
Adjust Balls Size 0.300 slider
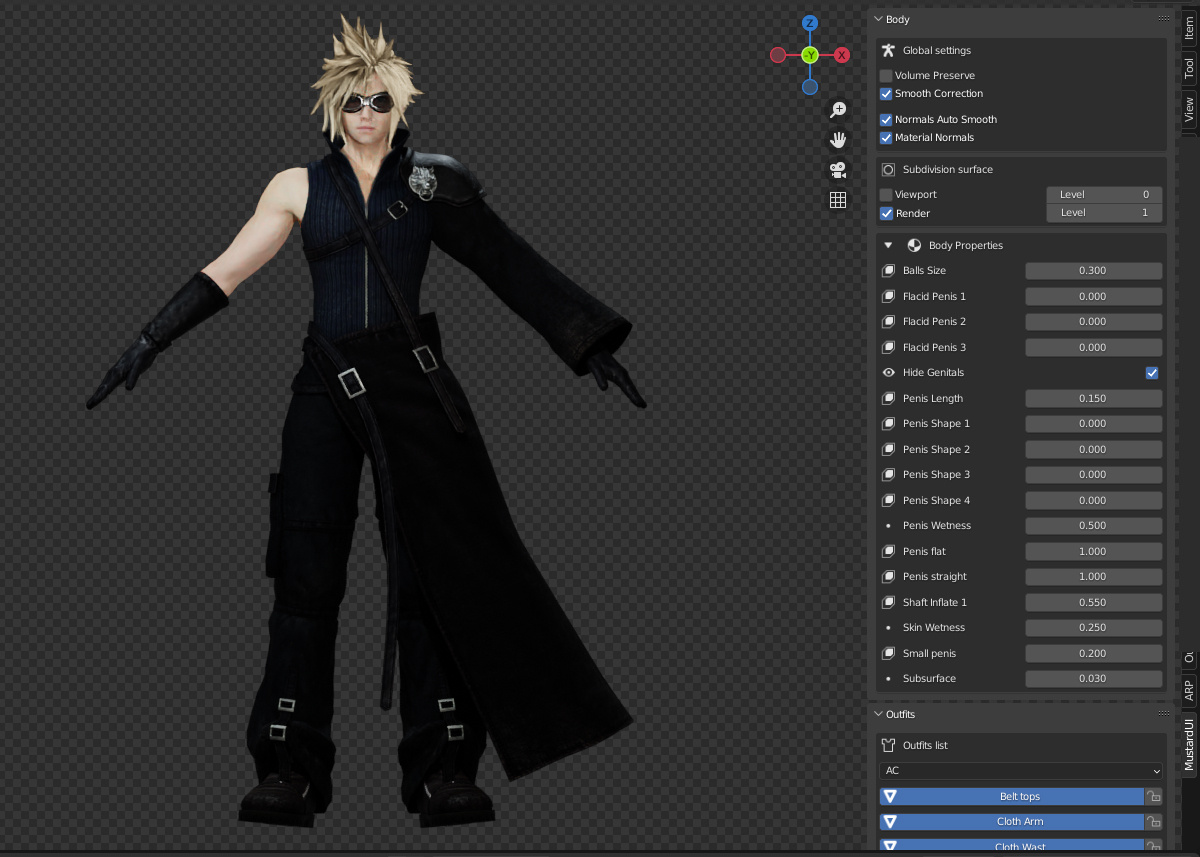tap(1093, 271)
